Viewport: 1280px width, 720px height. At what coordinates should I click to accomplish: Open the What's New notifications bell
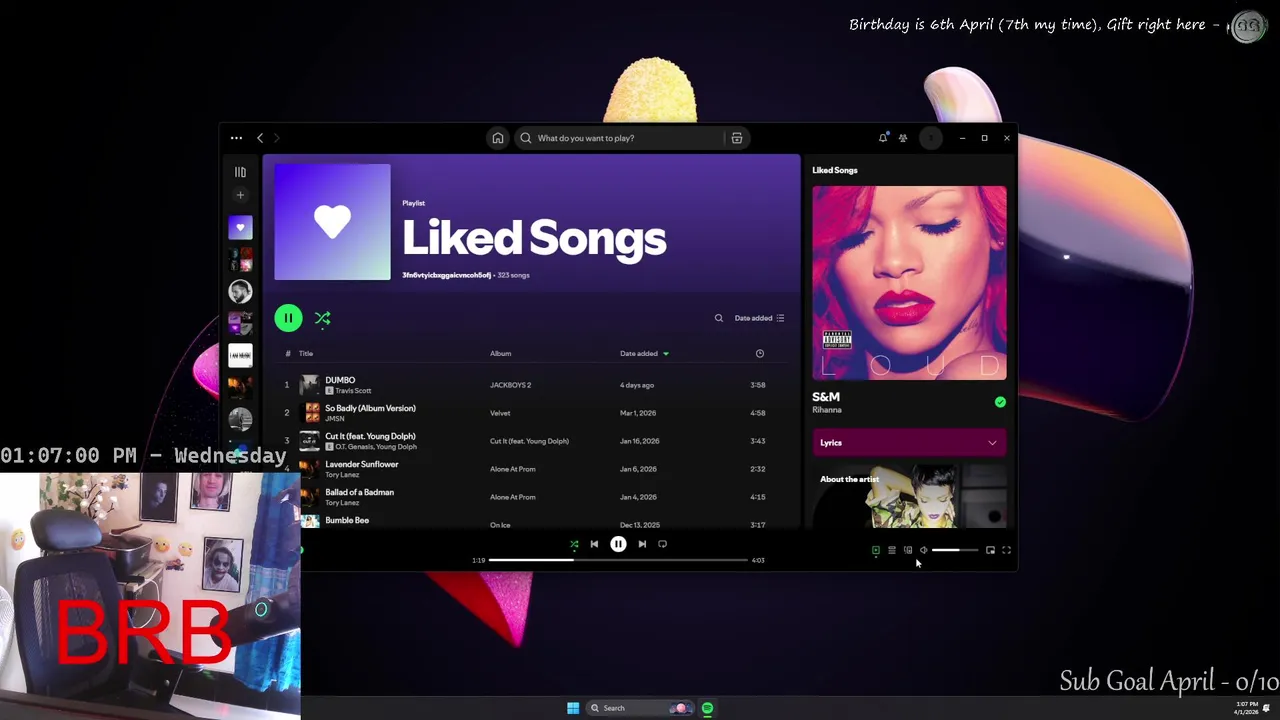882,138
